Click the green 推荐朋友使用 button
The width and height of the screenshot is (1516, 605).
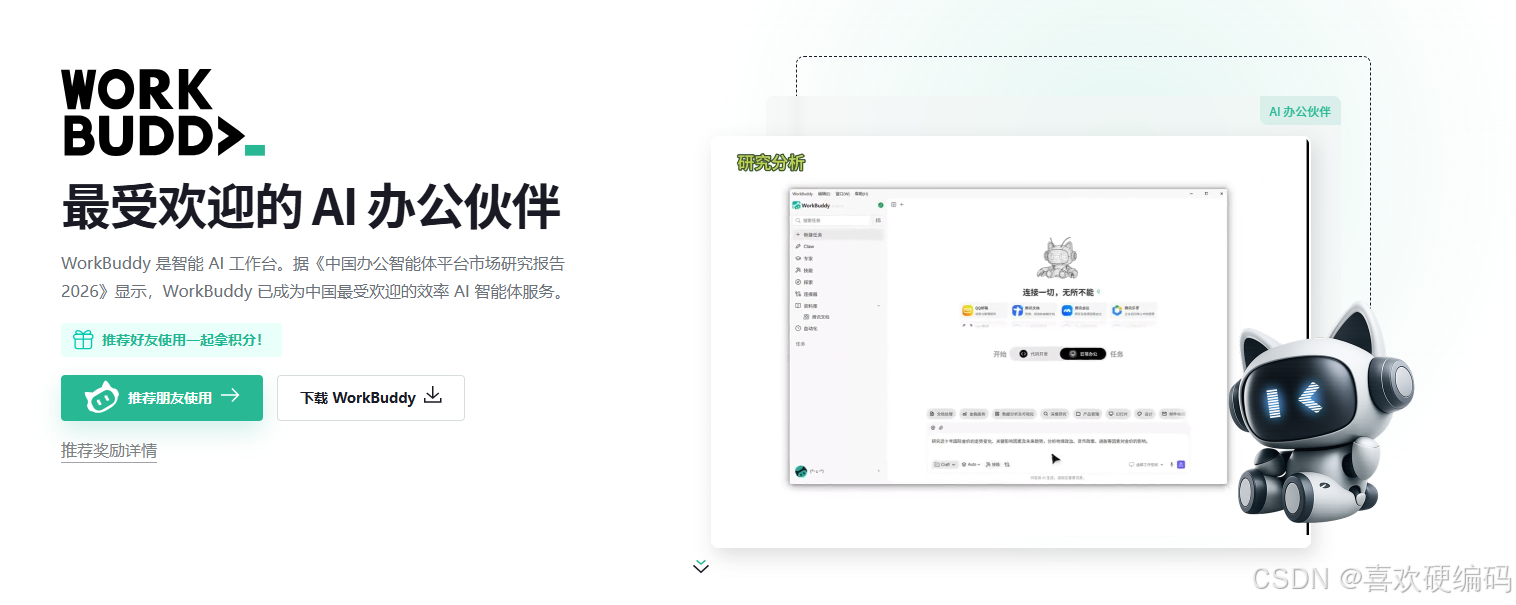(x=162, y=398)
